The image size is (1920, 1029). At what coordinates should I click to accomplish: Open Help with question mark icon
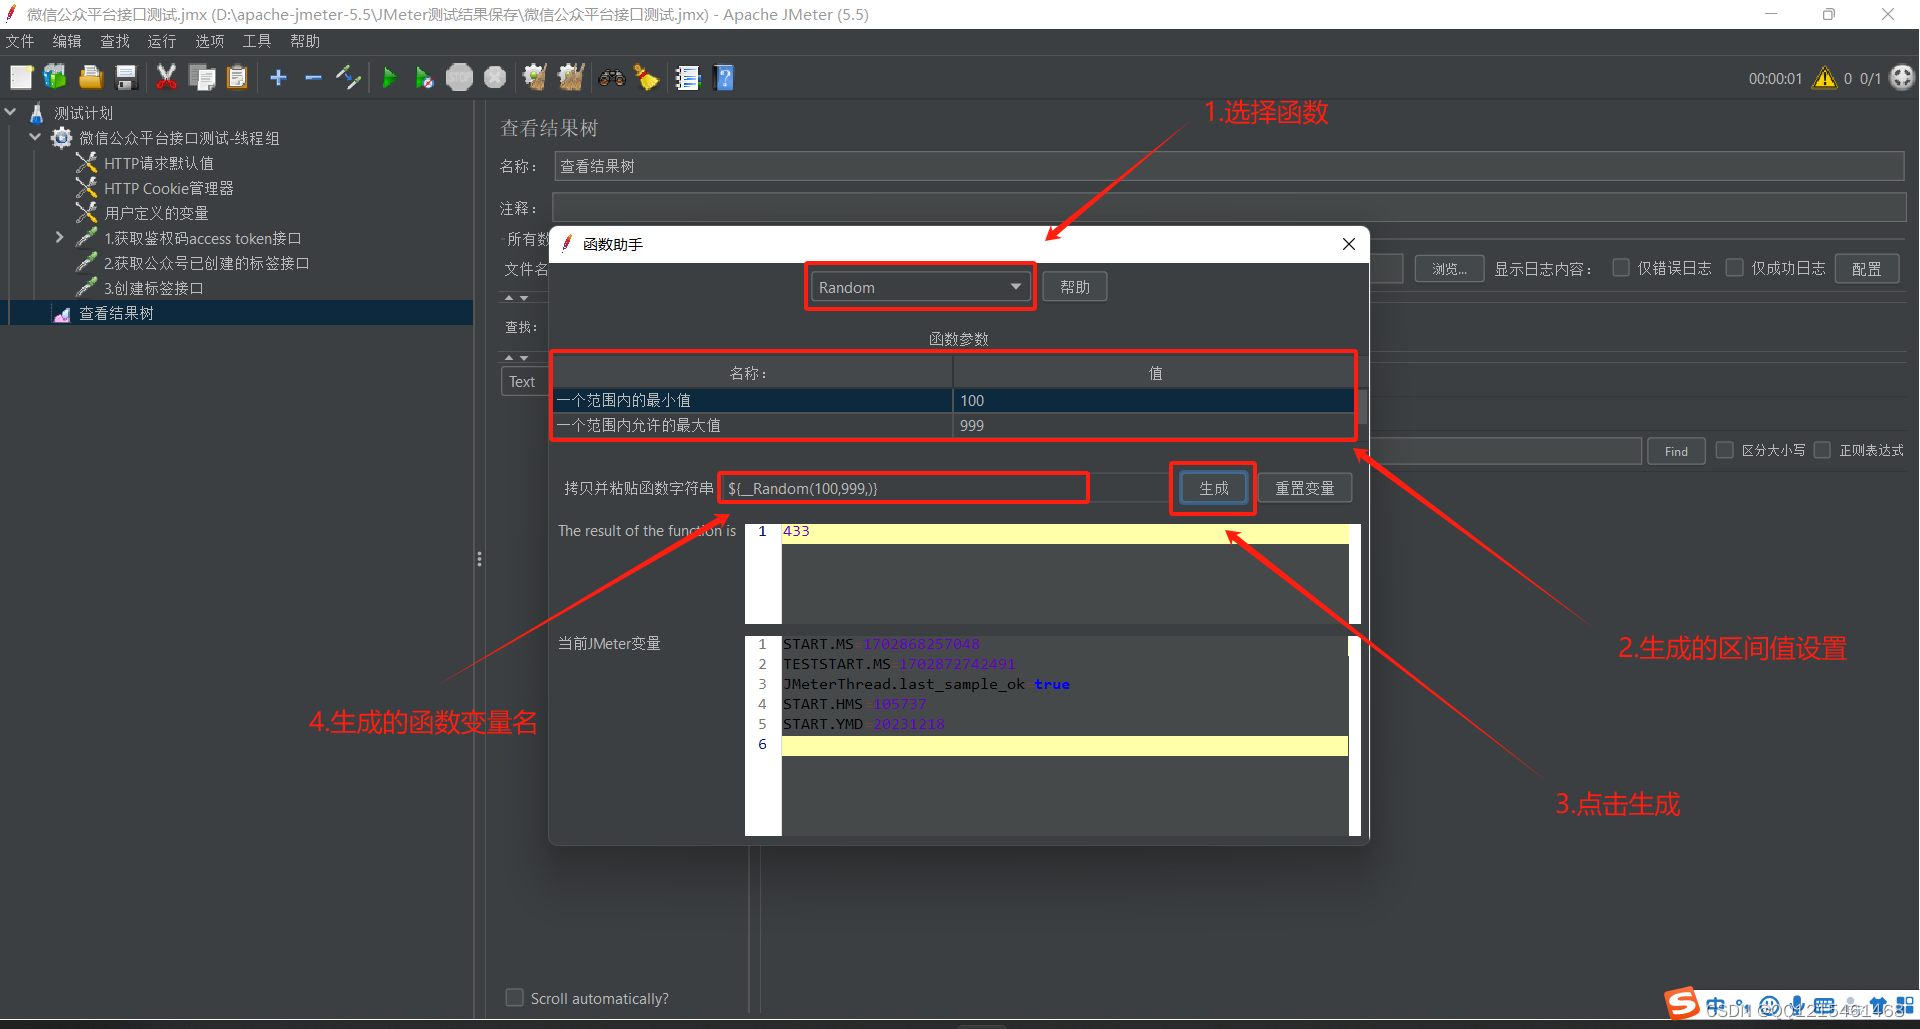(x=724, y=77)
